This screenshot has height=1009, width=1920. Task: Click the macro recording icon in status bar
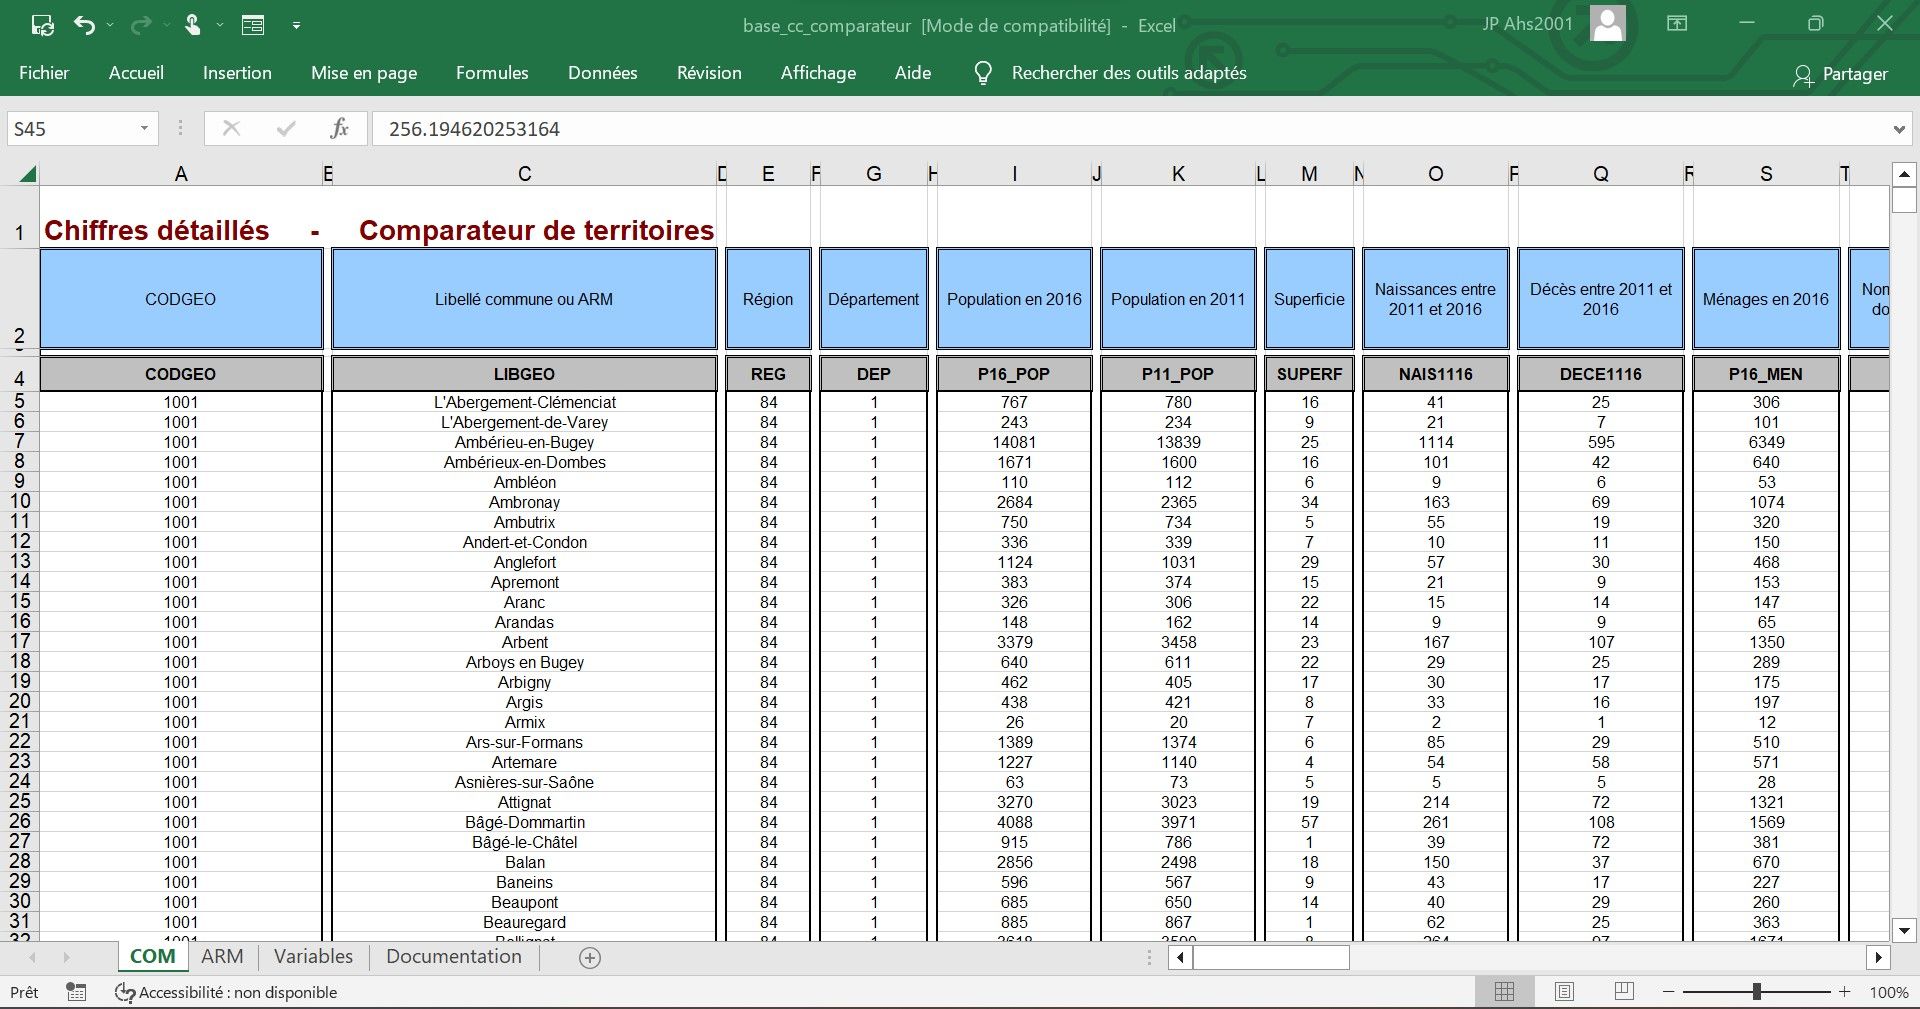(76, 992)
